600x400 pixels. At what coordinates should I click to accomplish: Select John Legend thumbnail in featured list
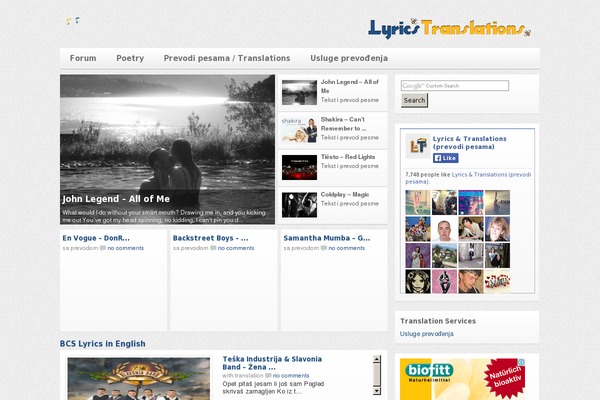point(299,92)
